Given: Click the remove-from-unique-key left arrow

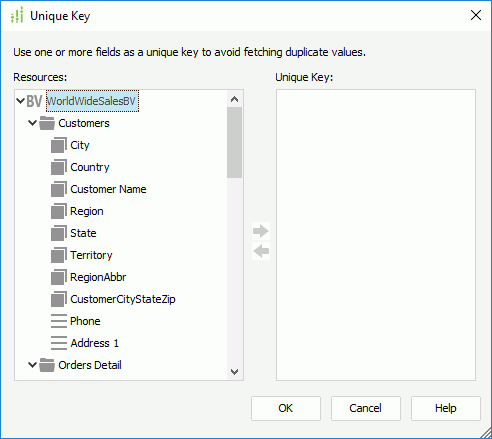Looking at the screenshot, I should [261, 251].
